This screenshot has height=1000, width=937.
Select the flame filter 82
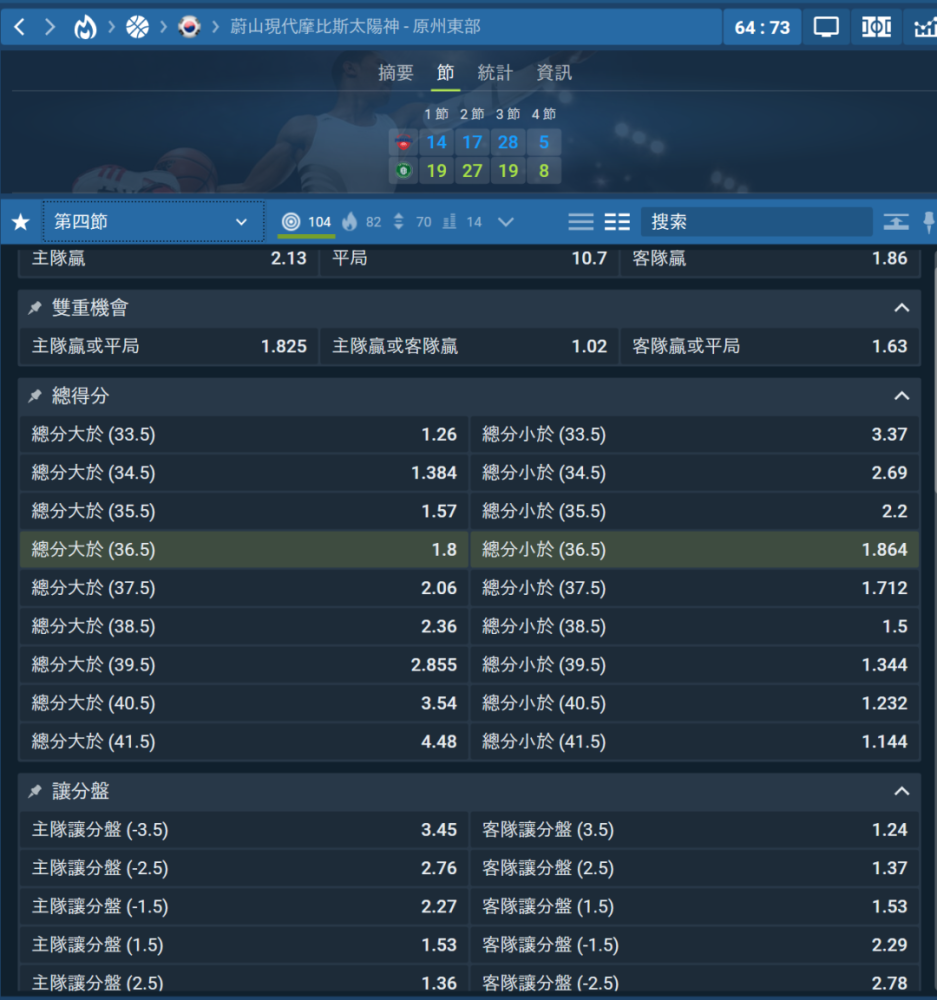point(361,222)
